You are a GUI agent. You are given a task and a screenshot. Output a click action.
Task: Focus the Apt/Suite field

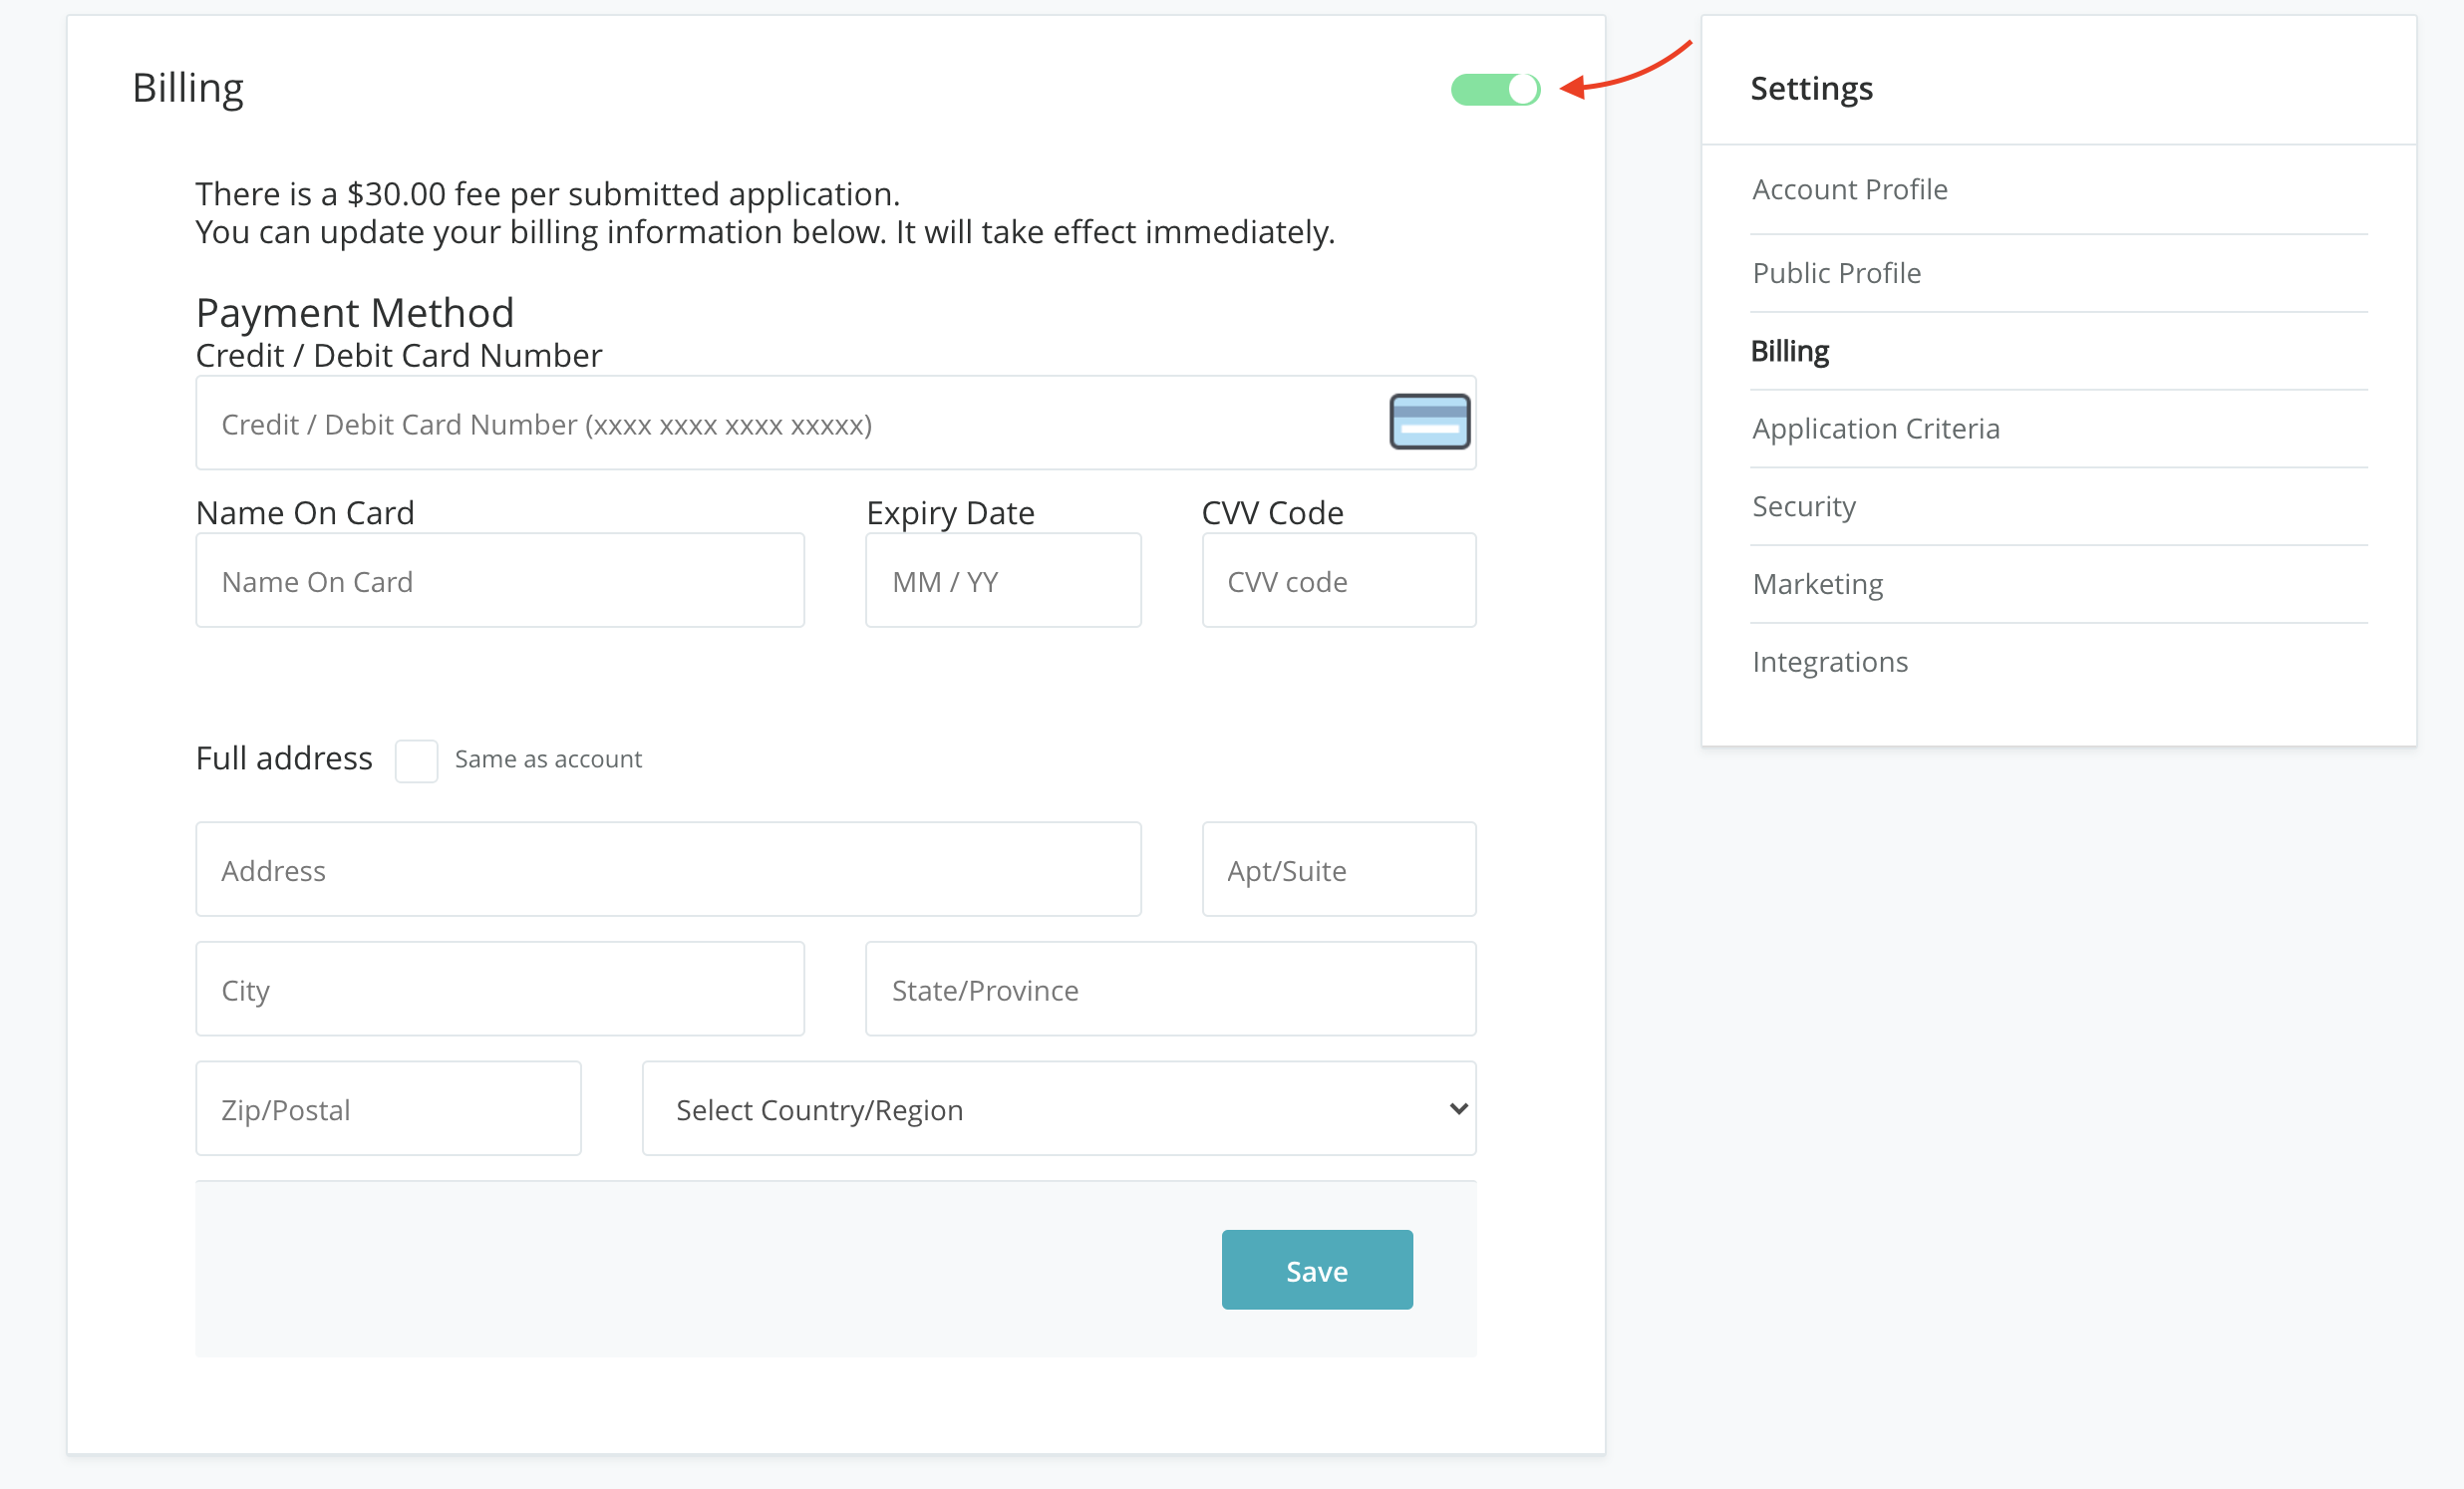point(1338,870)
